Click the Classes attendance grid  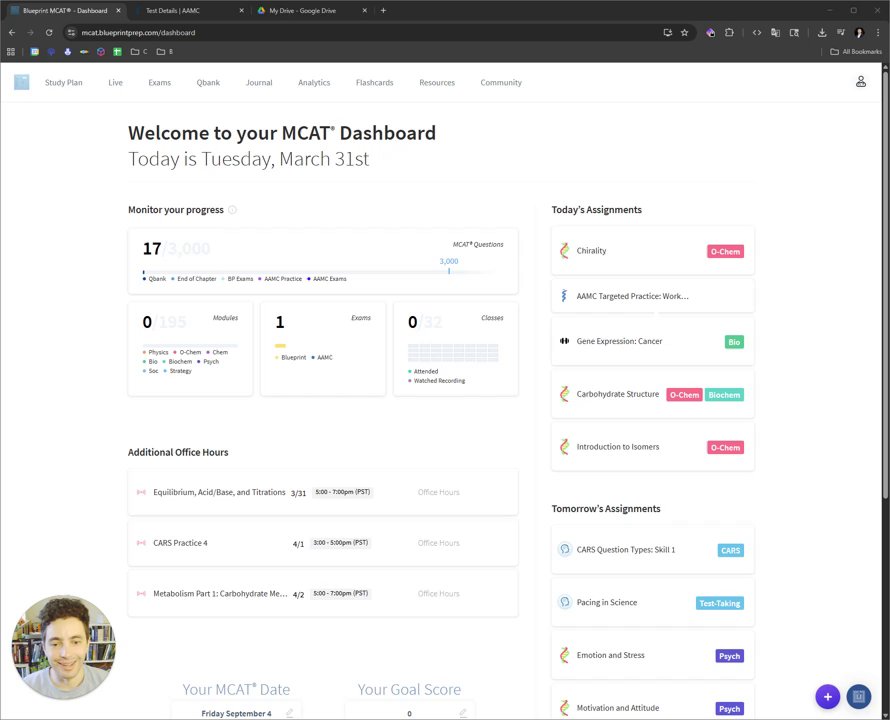click(453, 353)
